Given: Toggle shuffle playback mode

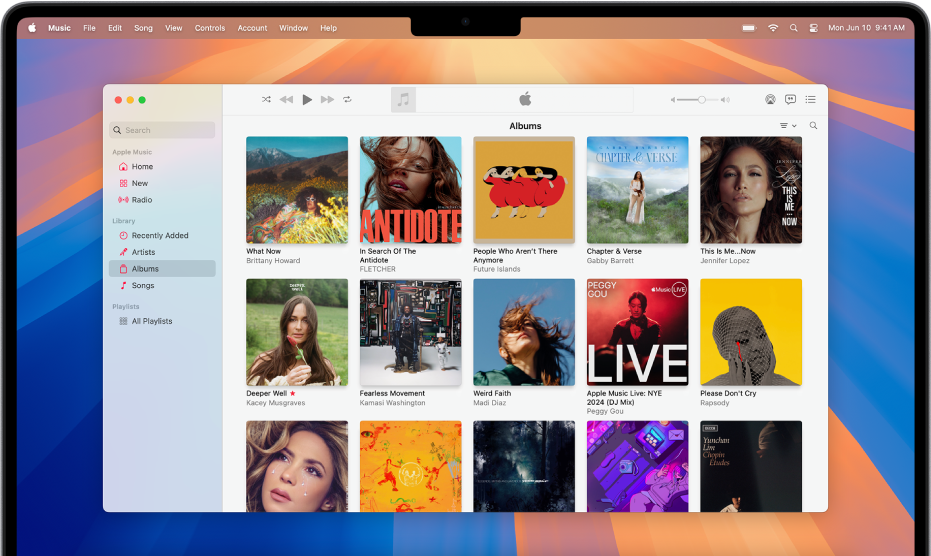Looking at the screenshot, I should 266,100.
